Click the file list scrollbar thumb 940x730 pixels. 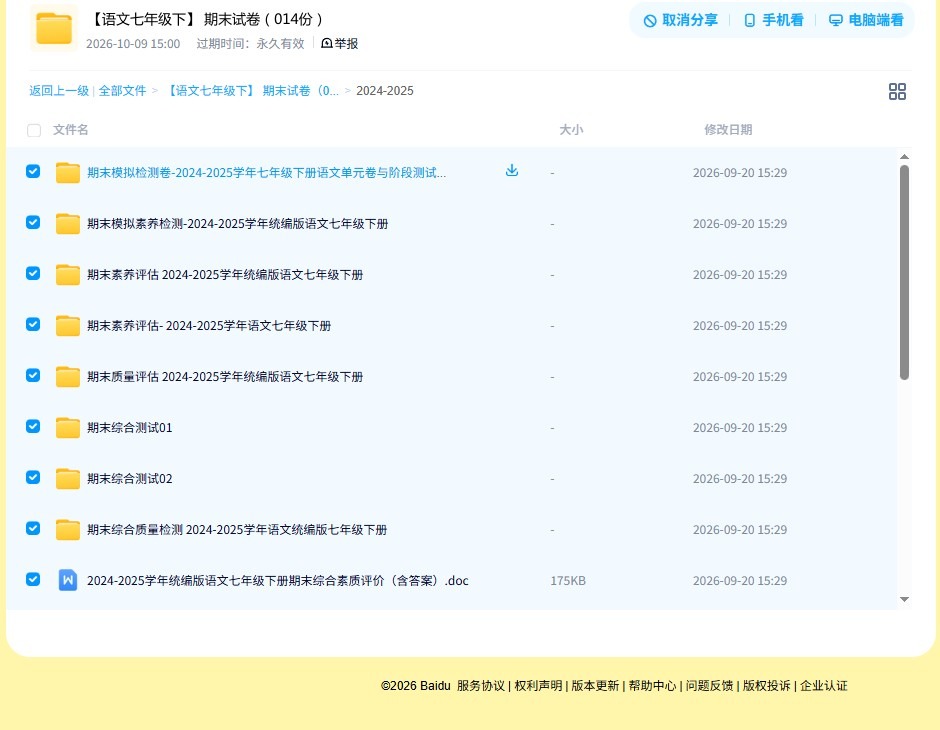(x=904, y=272)
